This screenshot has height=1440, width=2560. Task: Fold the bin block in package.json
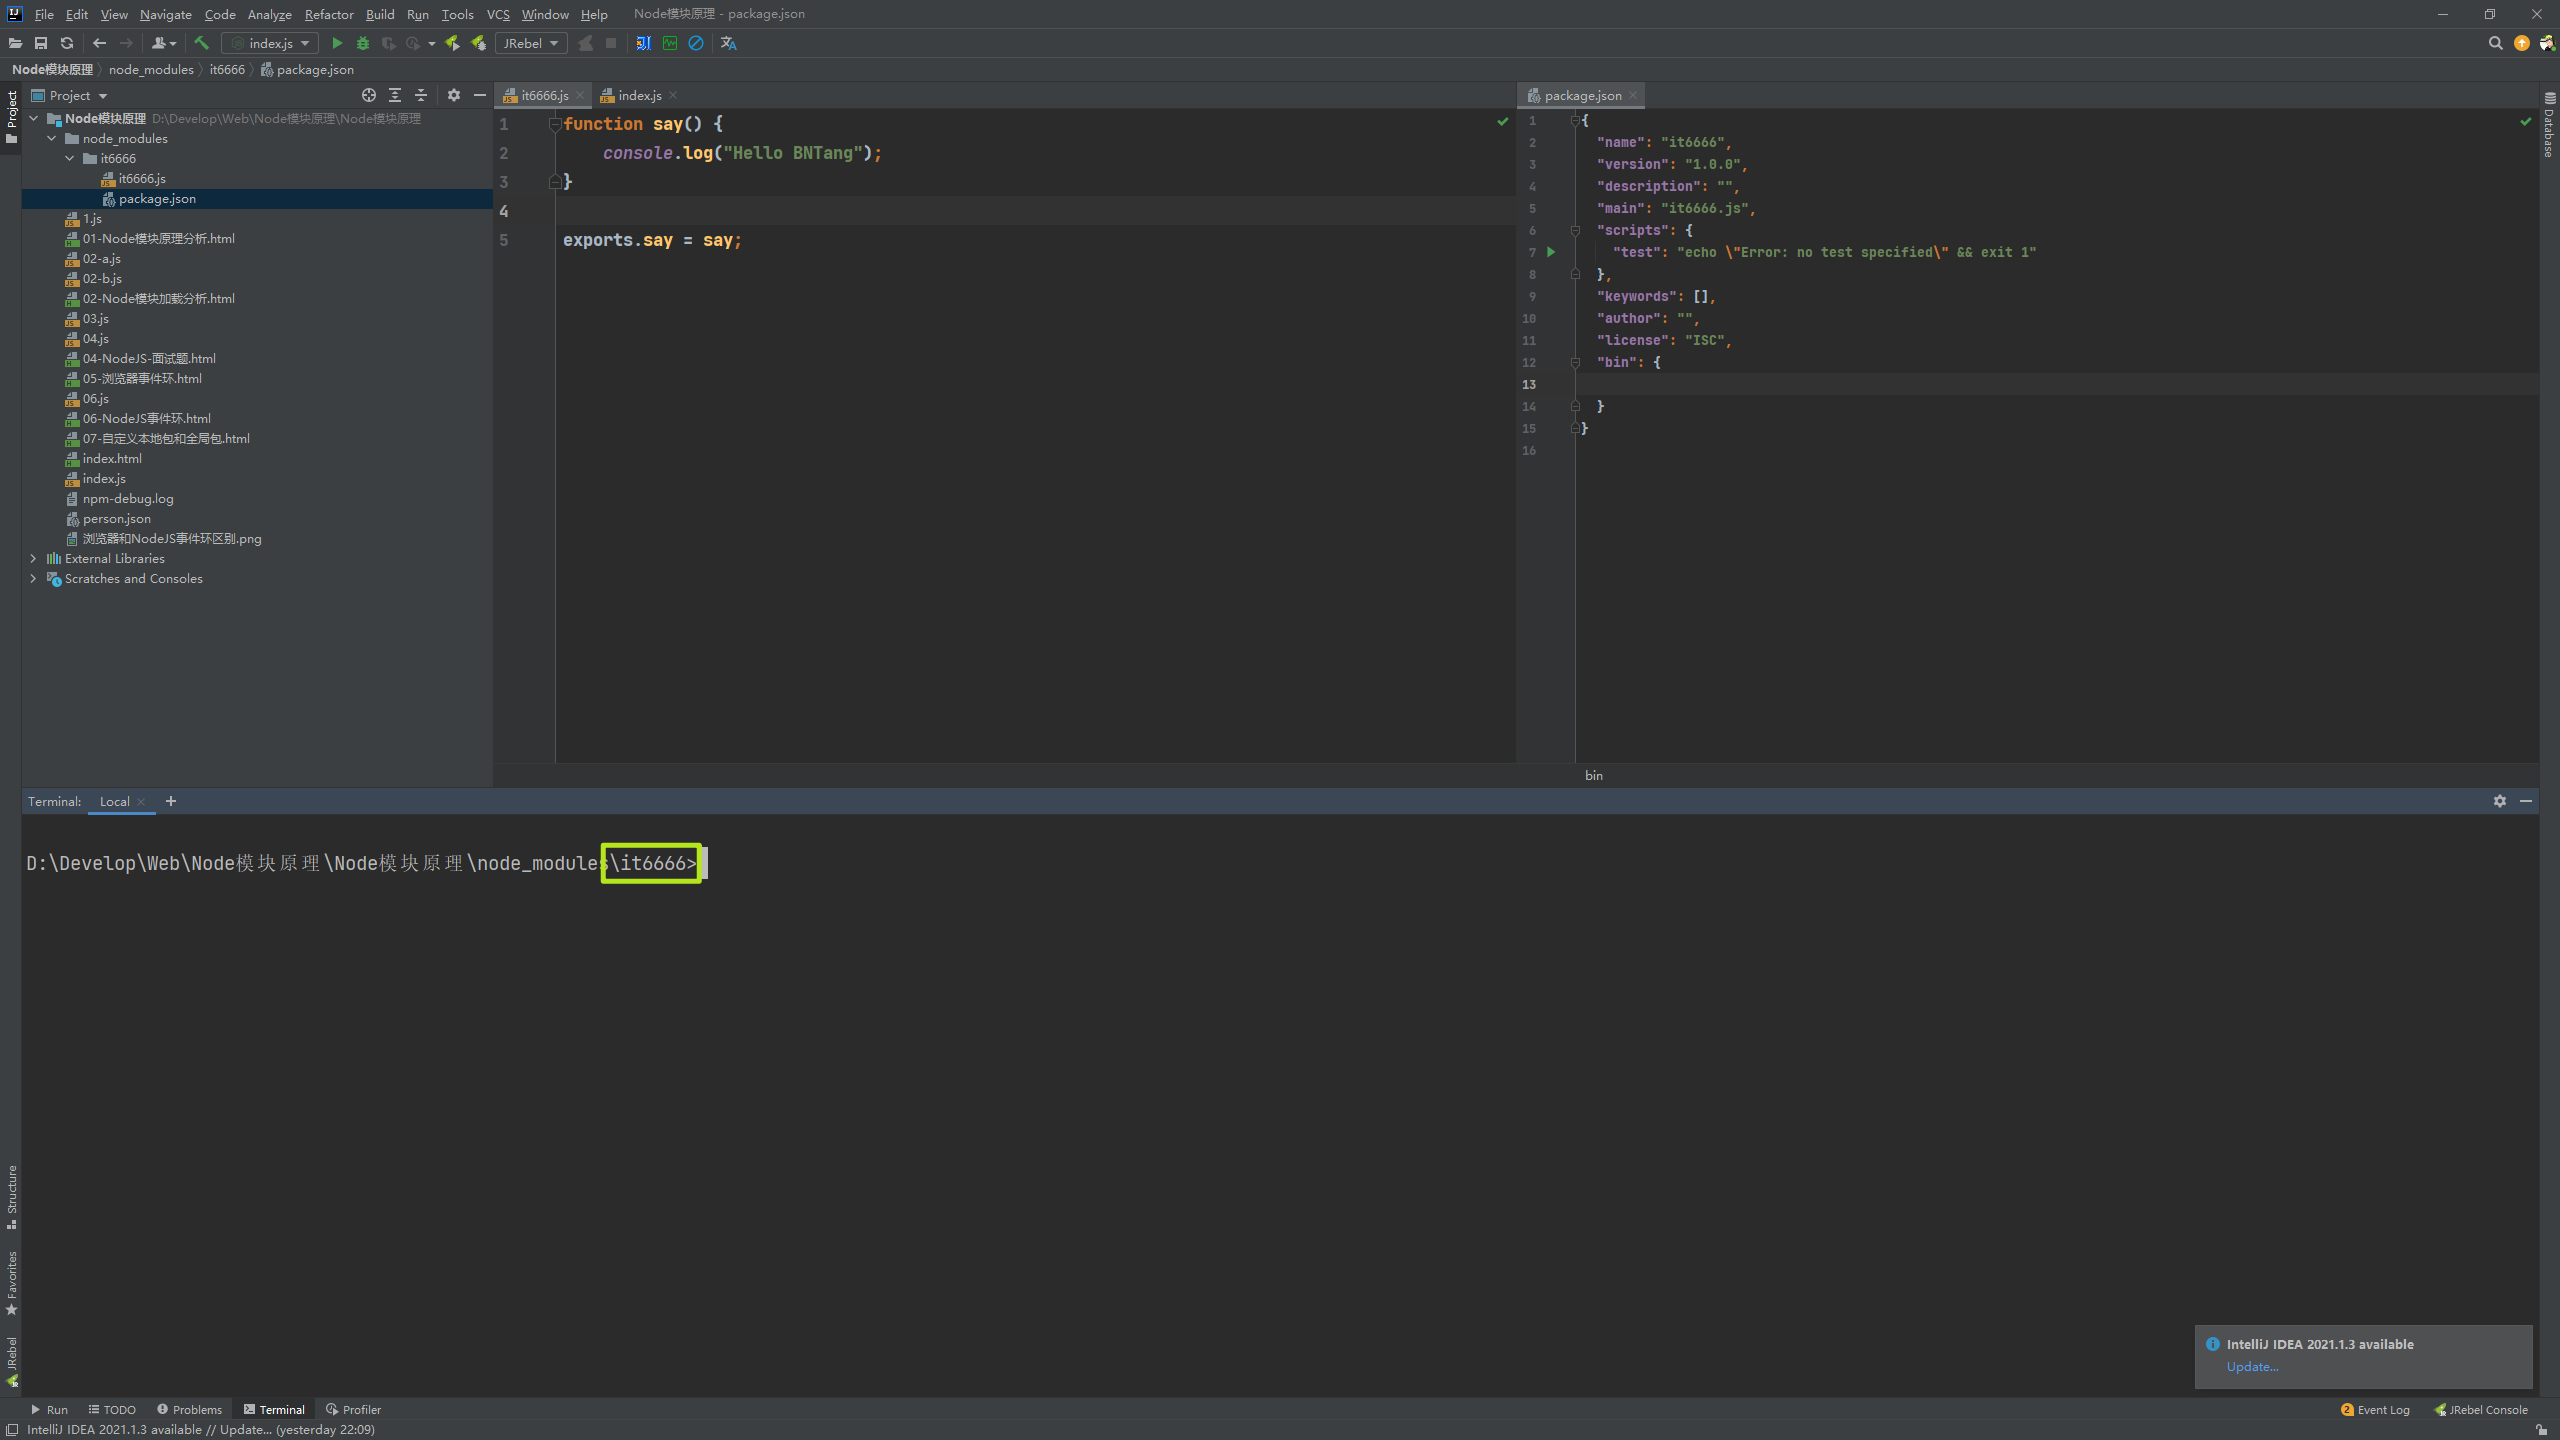tap(1575, 362)
